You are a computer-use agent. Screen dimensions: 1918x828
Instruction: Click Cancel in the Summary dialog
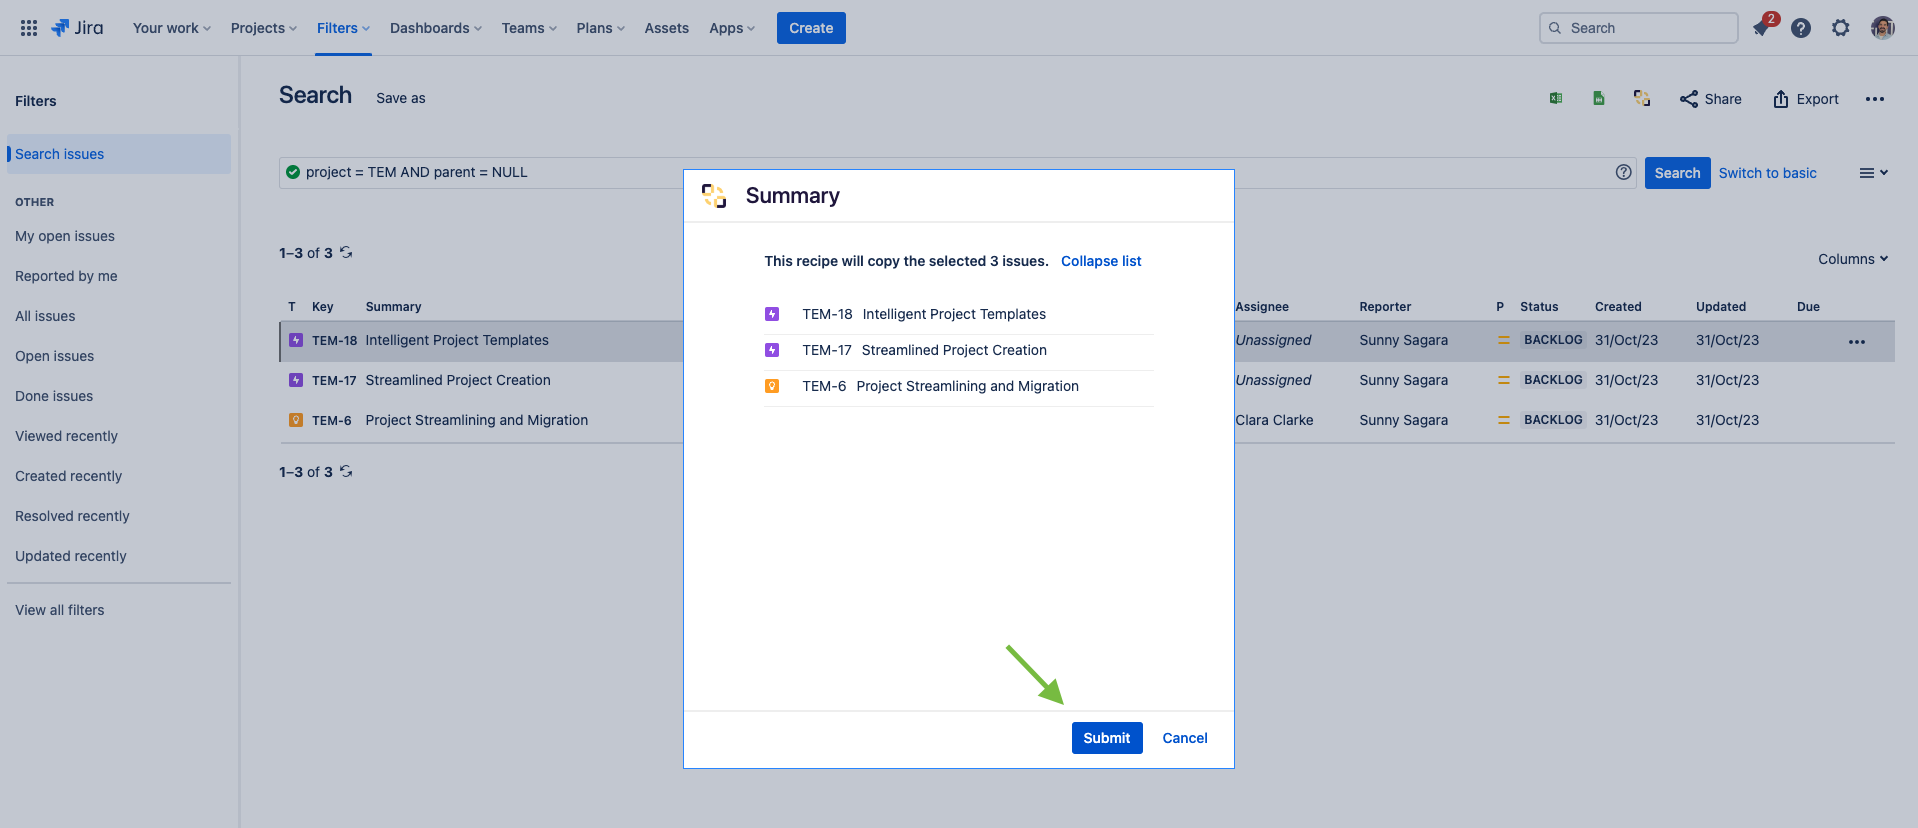pyautogui.click(x=1184, y=738)
